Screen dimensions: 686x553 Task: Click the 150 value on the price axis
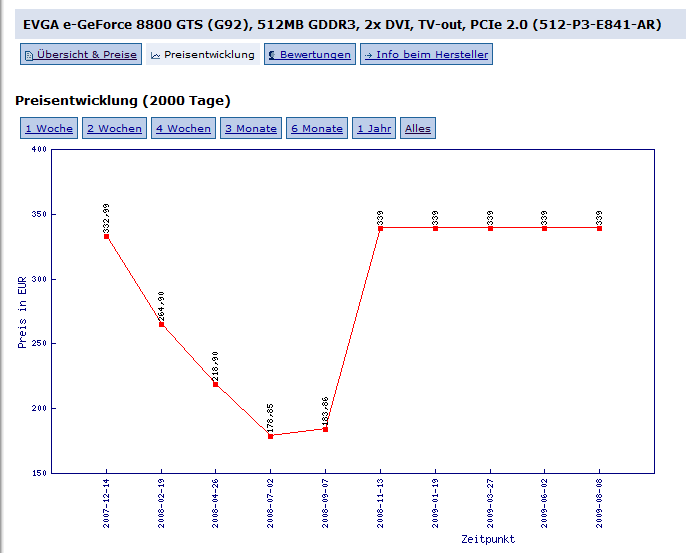coord(39,473)
